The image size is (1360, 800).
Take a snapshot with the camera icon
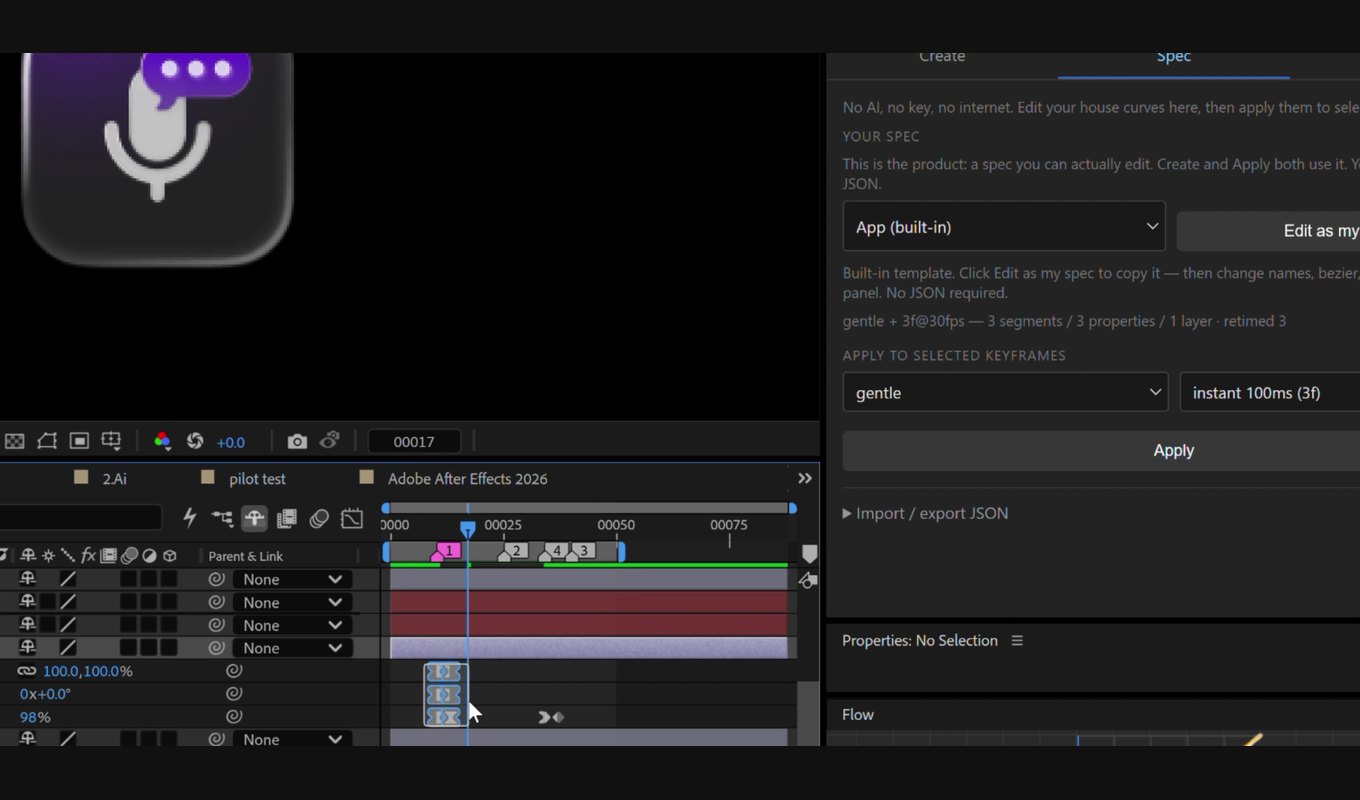297,441
